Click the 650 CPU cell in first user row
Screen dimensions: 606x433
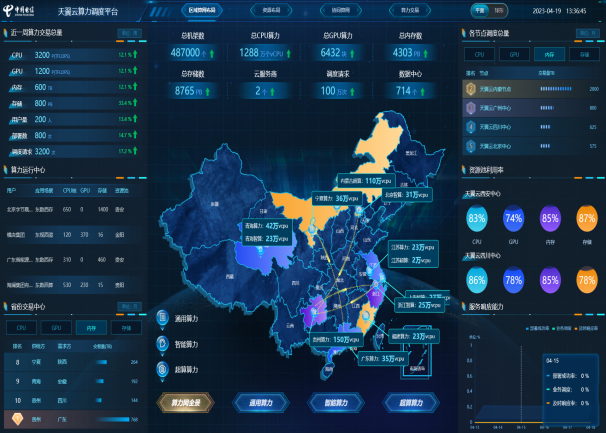tap(67, 209)
